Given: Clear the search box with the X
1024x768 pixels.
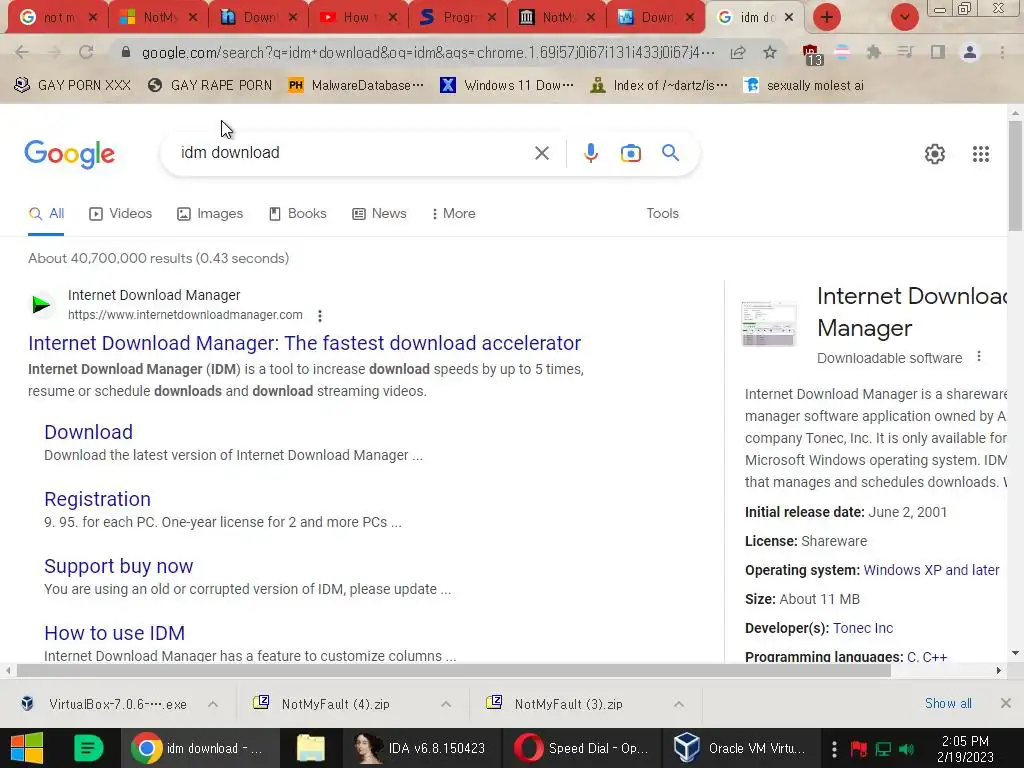Looking at the screenshot, I should click(541, 153).
